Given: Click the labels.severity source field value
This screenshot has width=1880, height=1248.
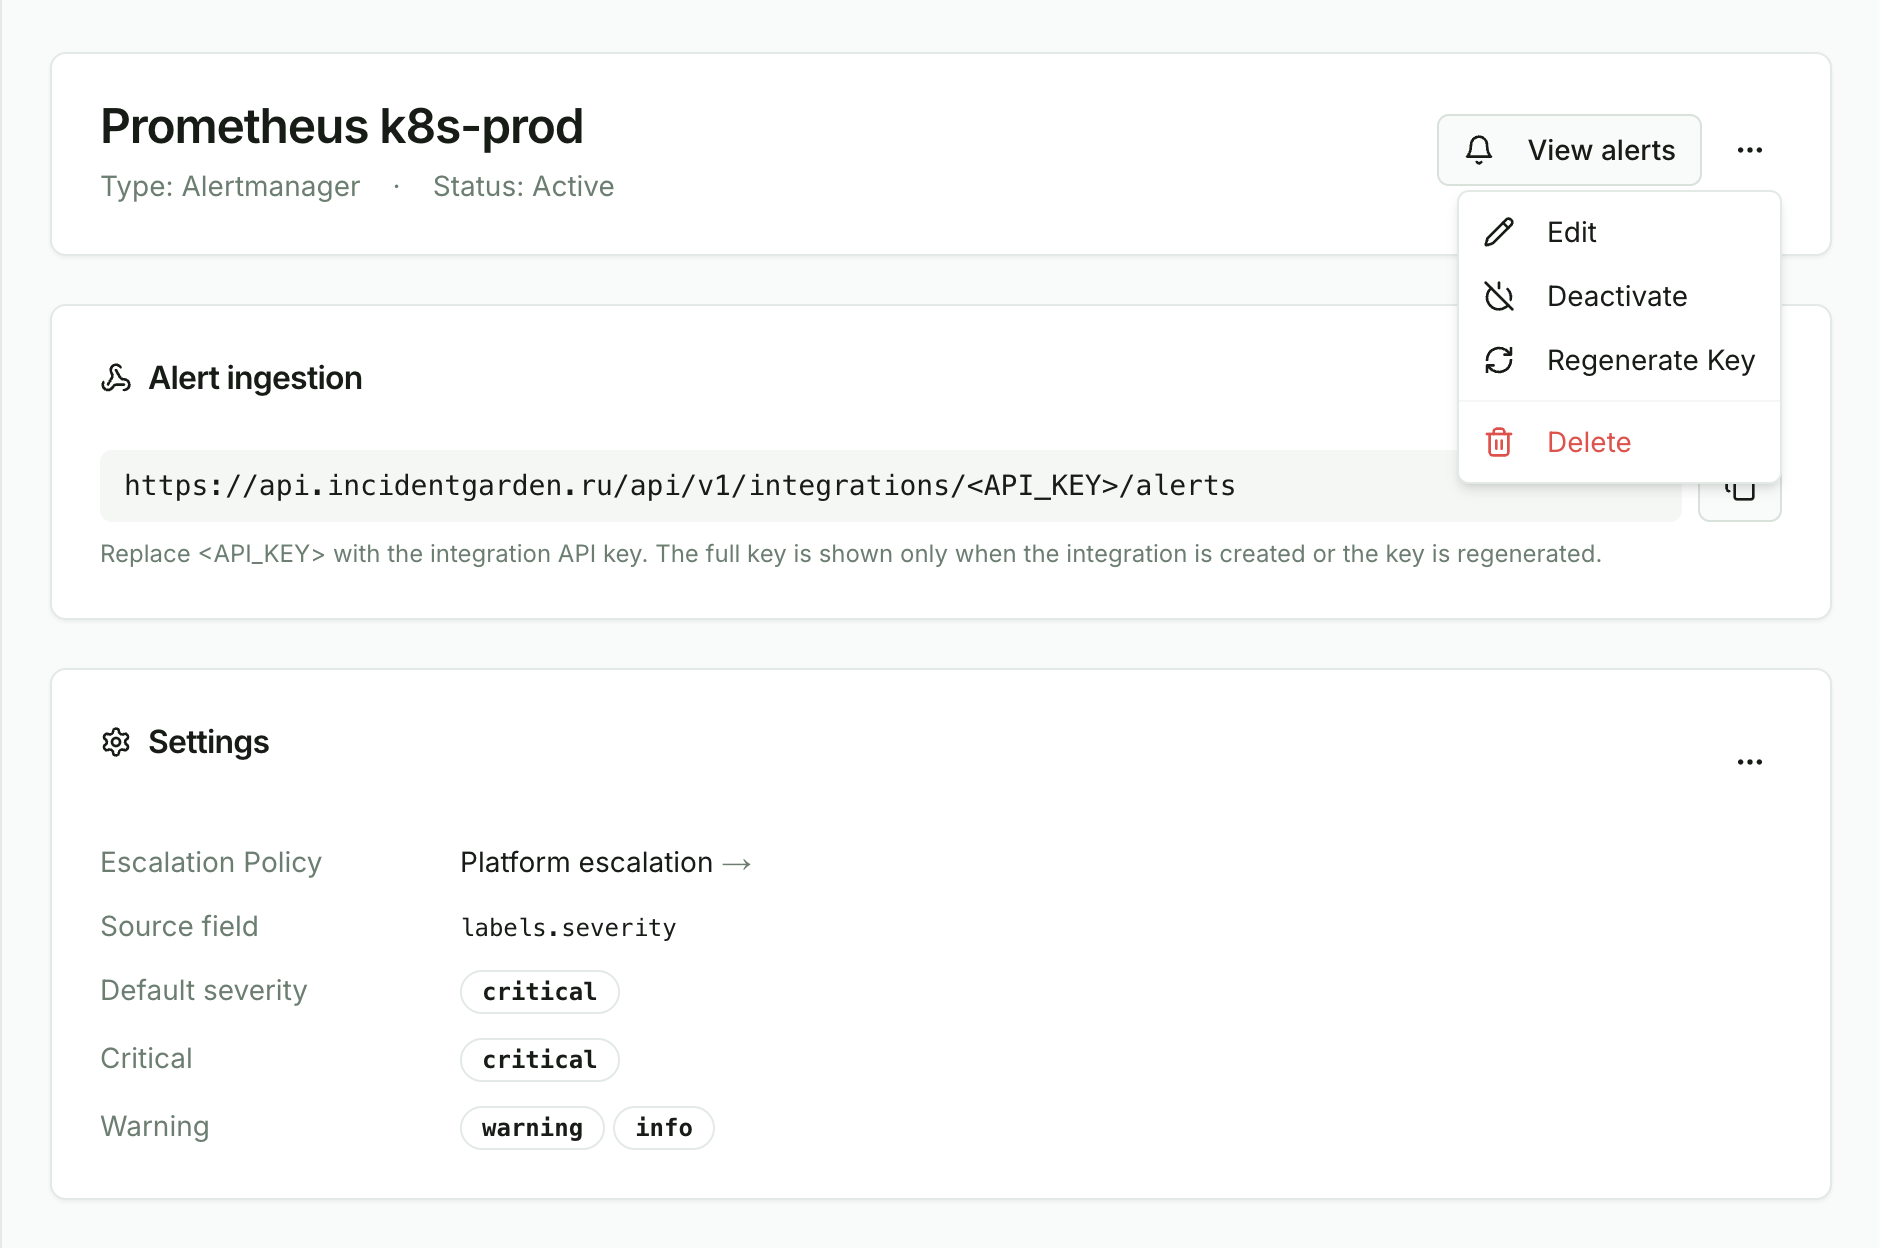Looking at the screenshot, I should tap(569, 928).
